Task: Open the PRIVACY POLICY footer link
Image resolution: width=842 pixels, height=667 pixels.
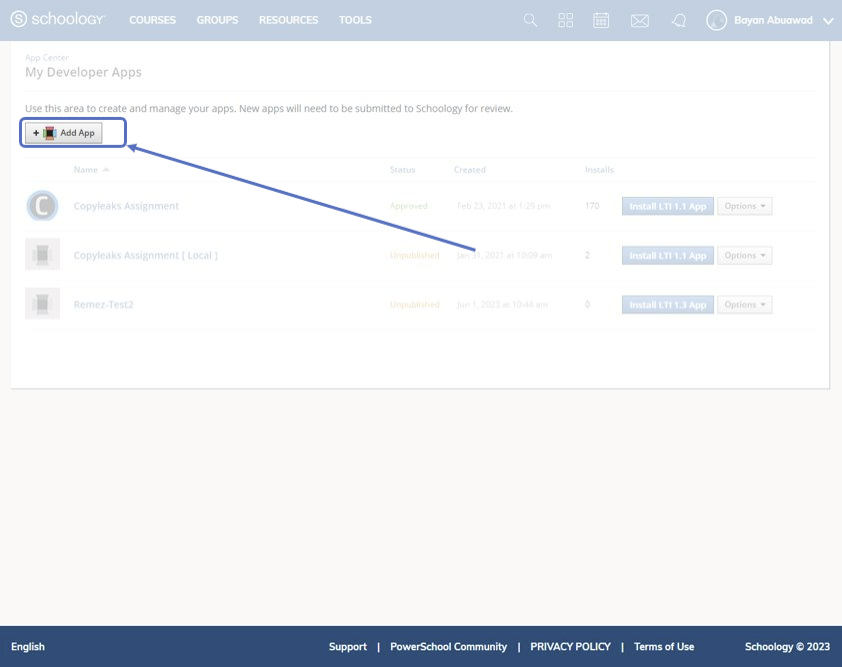Action: click(570, 647)
